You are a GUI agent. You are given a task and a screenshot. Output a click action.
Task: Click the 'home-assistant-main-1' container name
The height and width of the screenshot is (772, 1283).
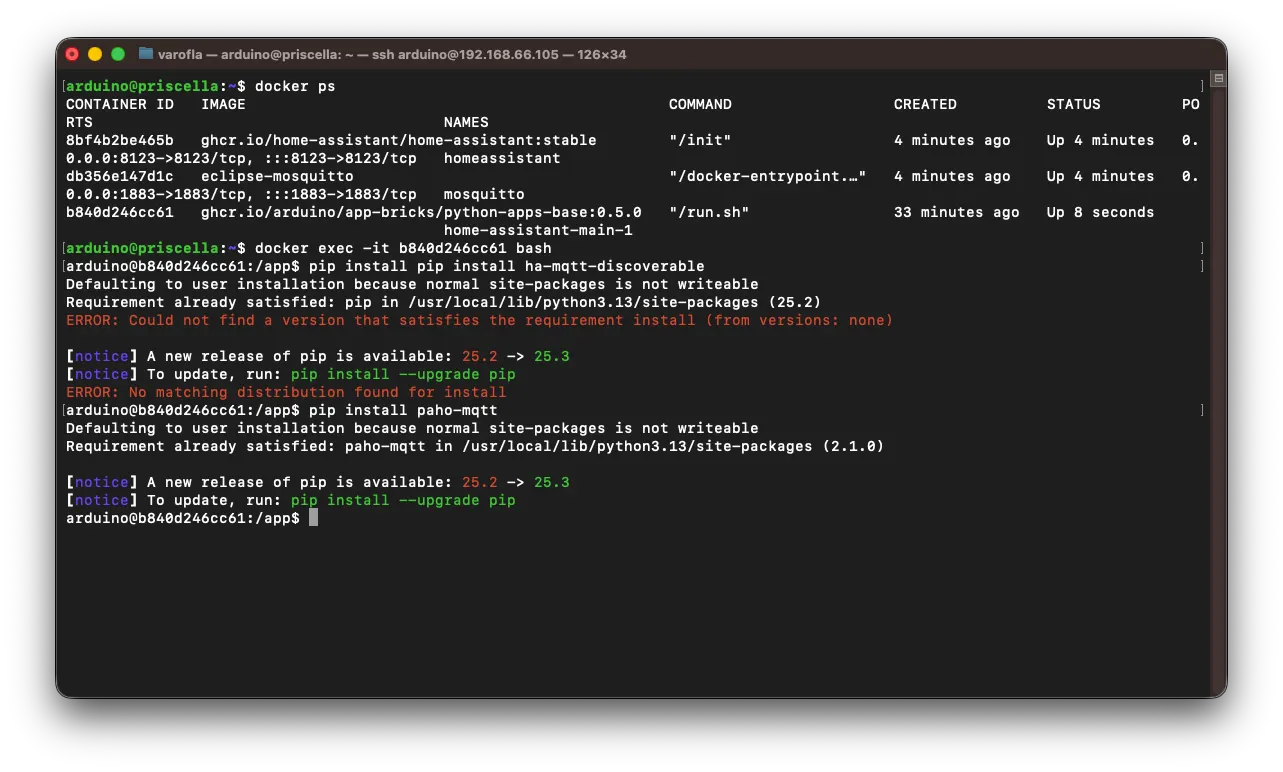(x=538, y=230)
